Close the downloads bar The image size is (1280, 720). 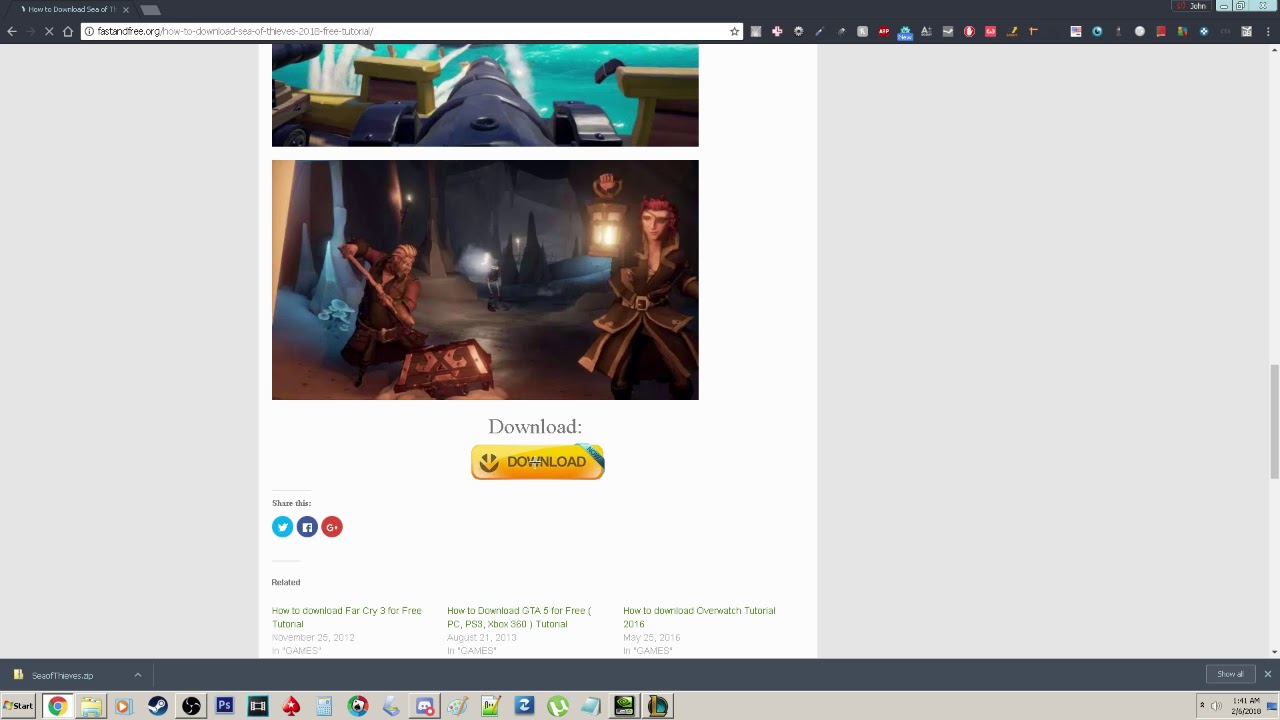[1268, 674]
